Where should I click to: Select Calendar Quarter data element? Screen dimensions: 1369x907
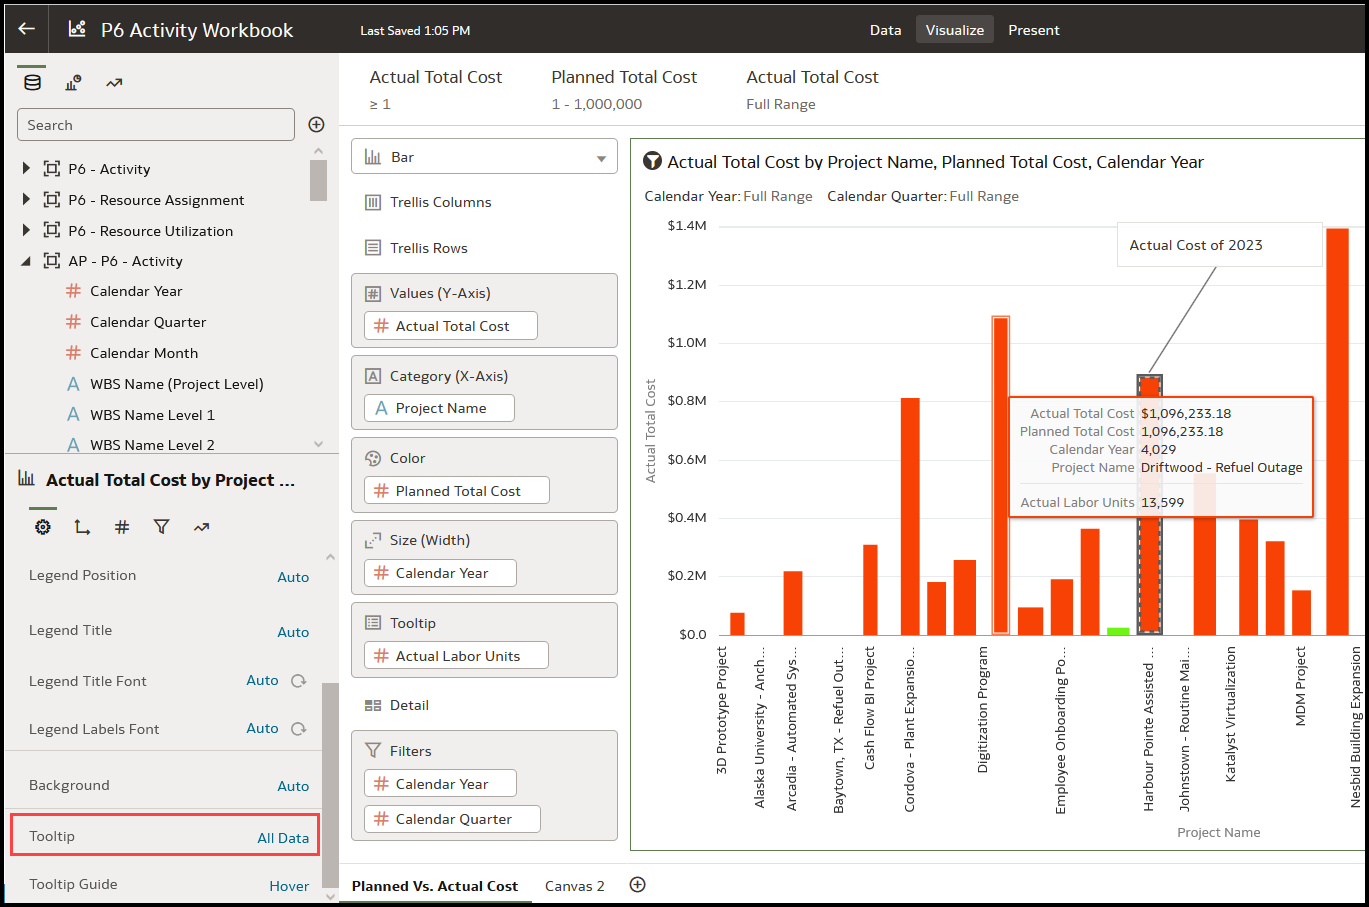[148, 322]
